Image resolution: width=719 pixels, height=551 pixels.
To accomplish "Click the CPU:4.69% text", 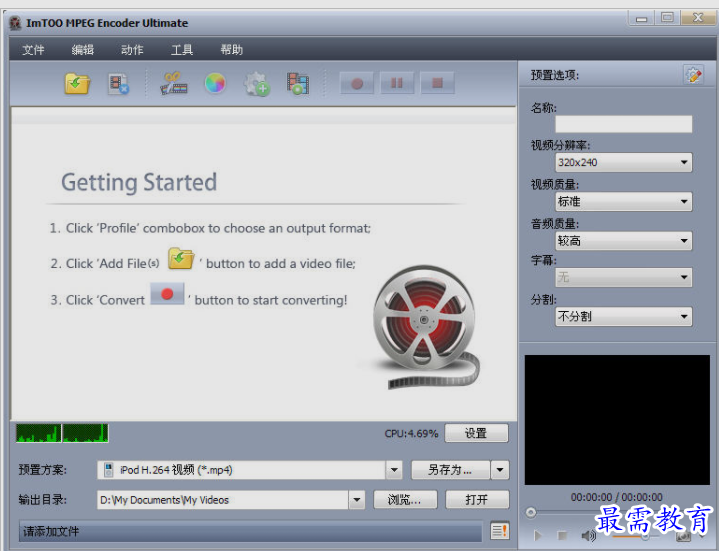I will (x=411, y=433).
